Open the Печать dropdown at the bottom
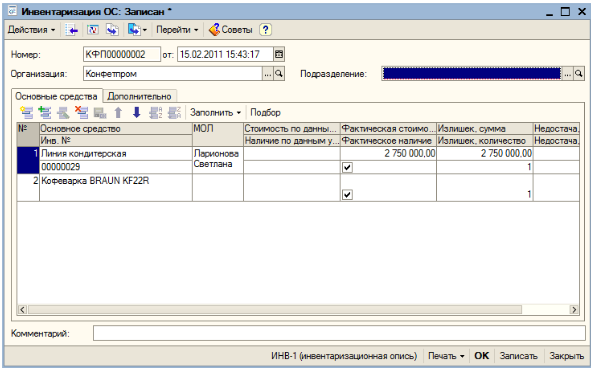This screenshot has width=591, height=370. [446, 356]
